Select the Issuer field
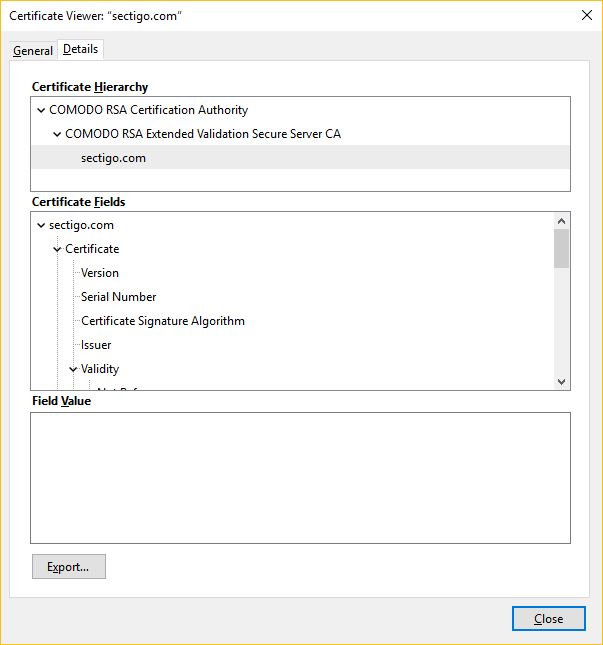Viewport: 603px width, 645px height. [x=96, y=345]
